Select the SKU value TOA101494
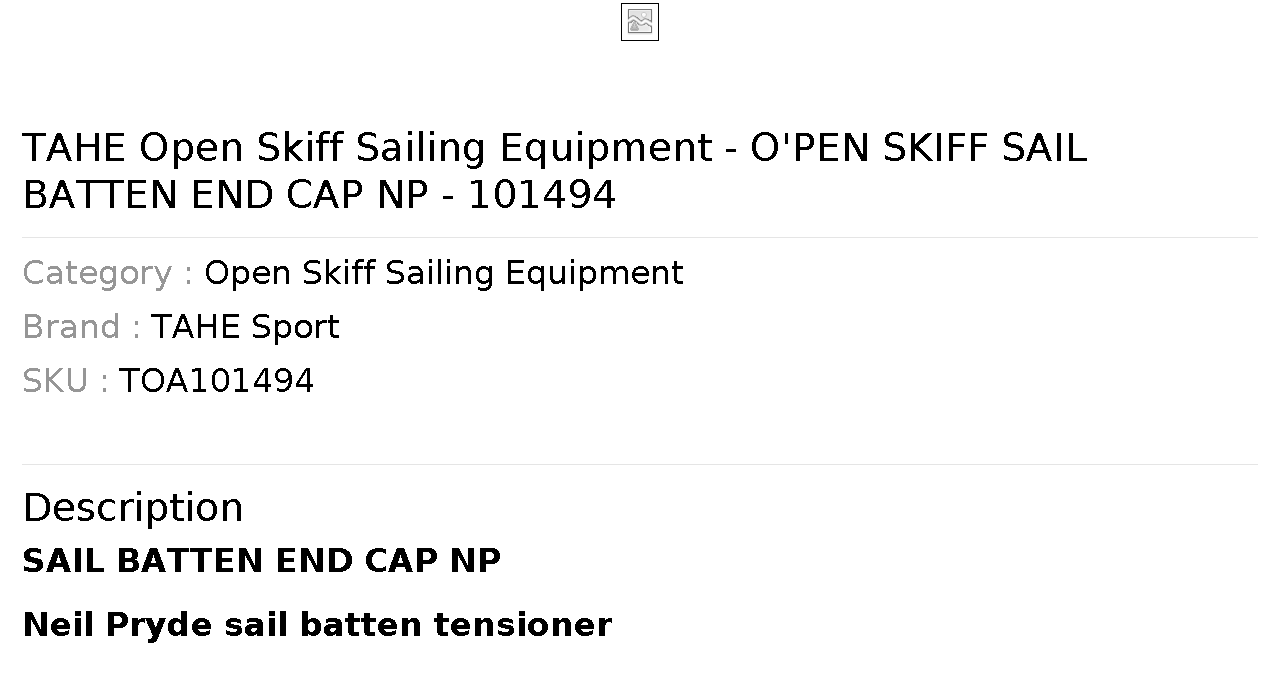 click(217, 381)
